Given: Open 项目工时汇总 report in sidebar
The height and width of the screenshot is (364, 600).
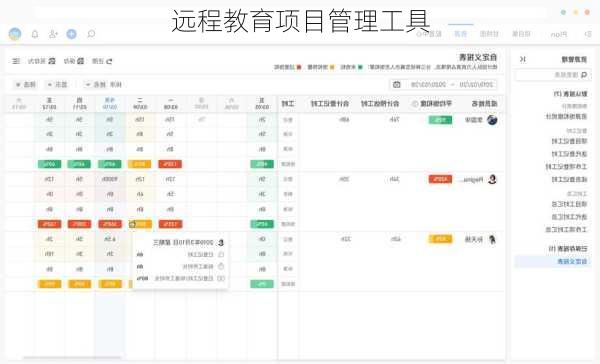Looking at the screenshot, I should [569, 204].
